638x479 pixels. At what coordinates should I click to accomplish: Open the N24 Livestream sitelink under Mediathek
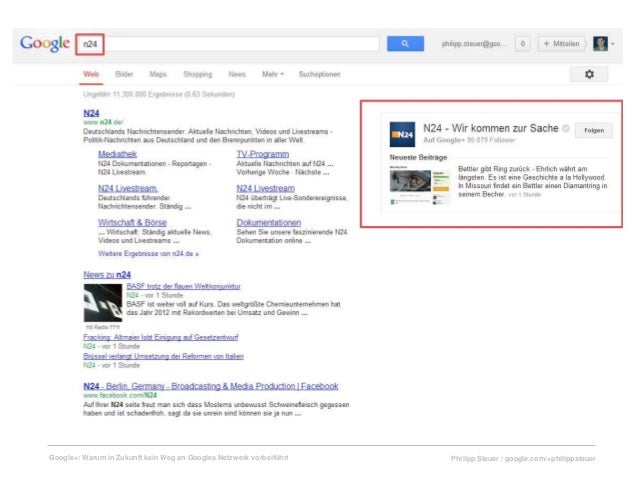coord(128,188)
